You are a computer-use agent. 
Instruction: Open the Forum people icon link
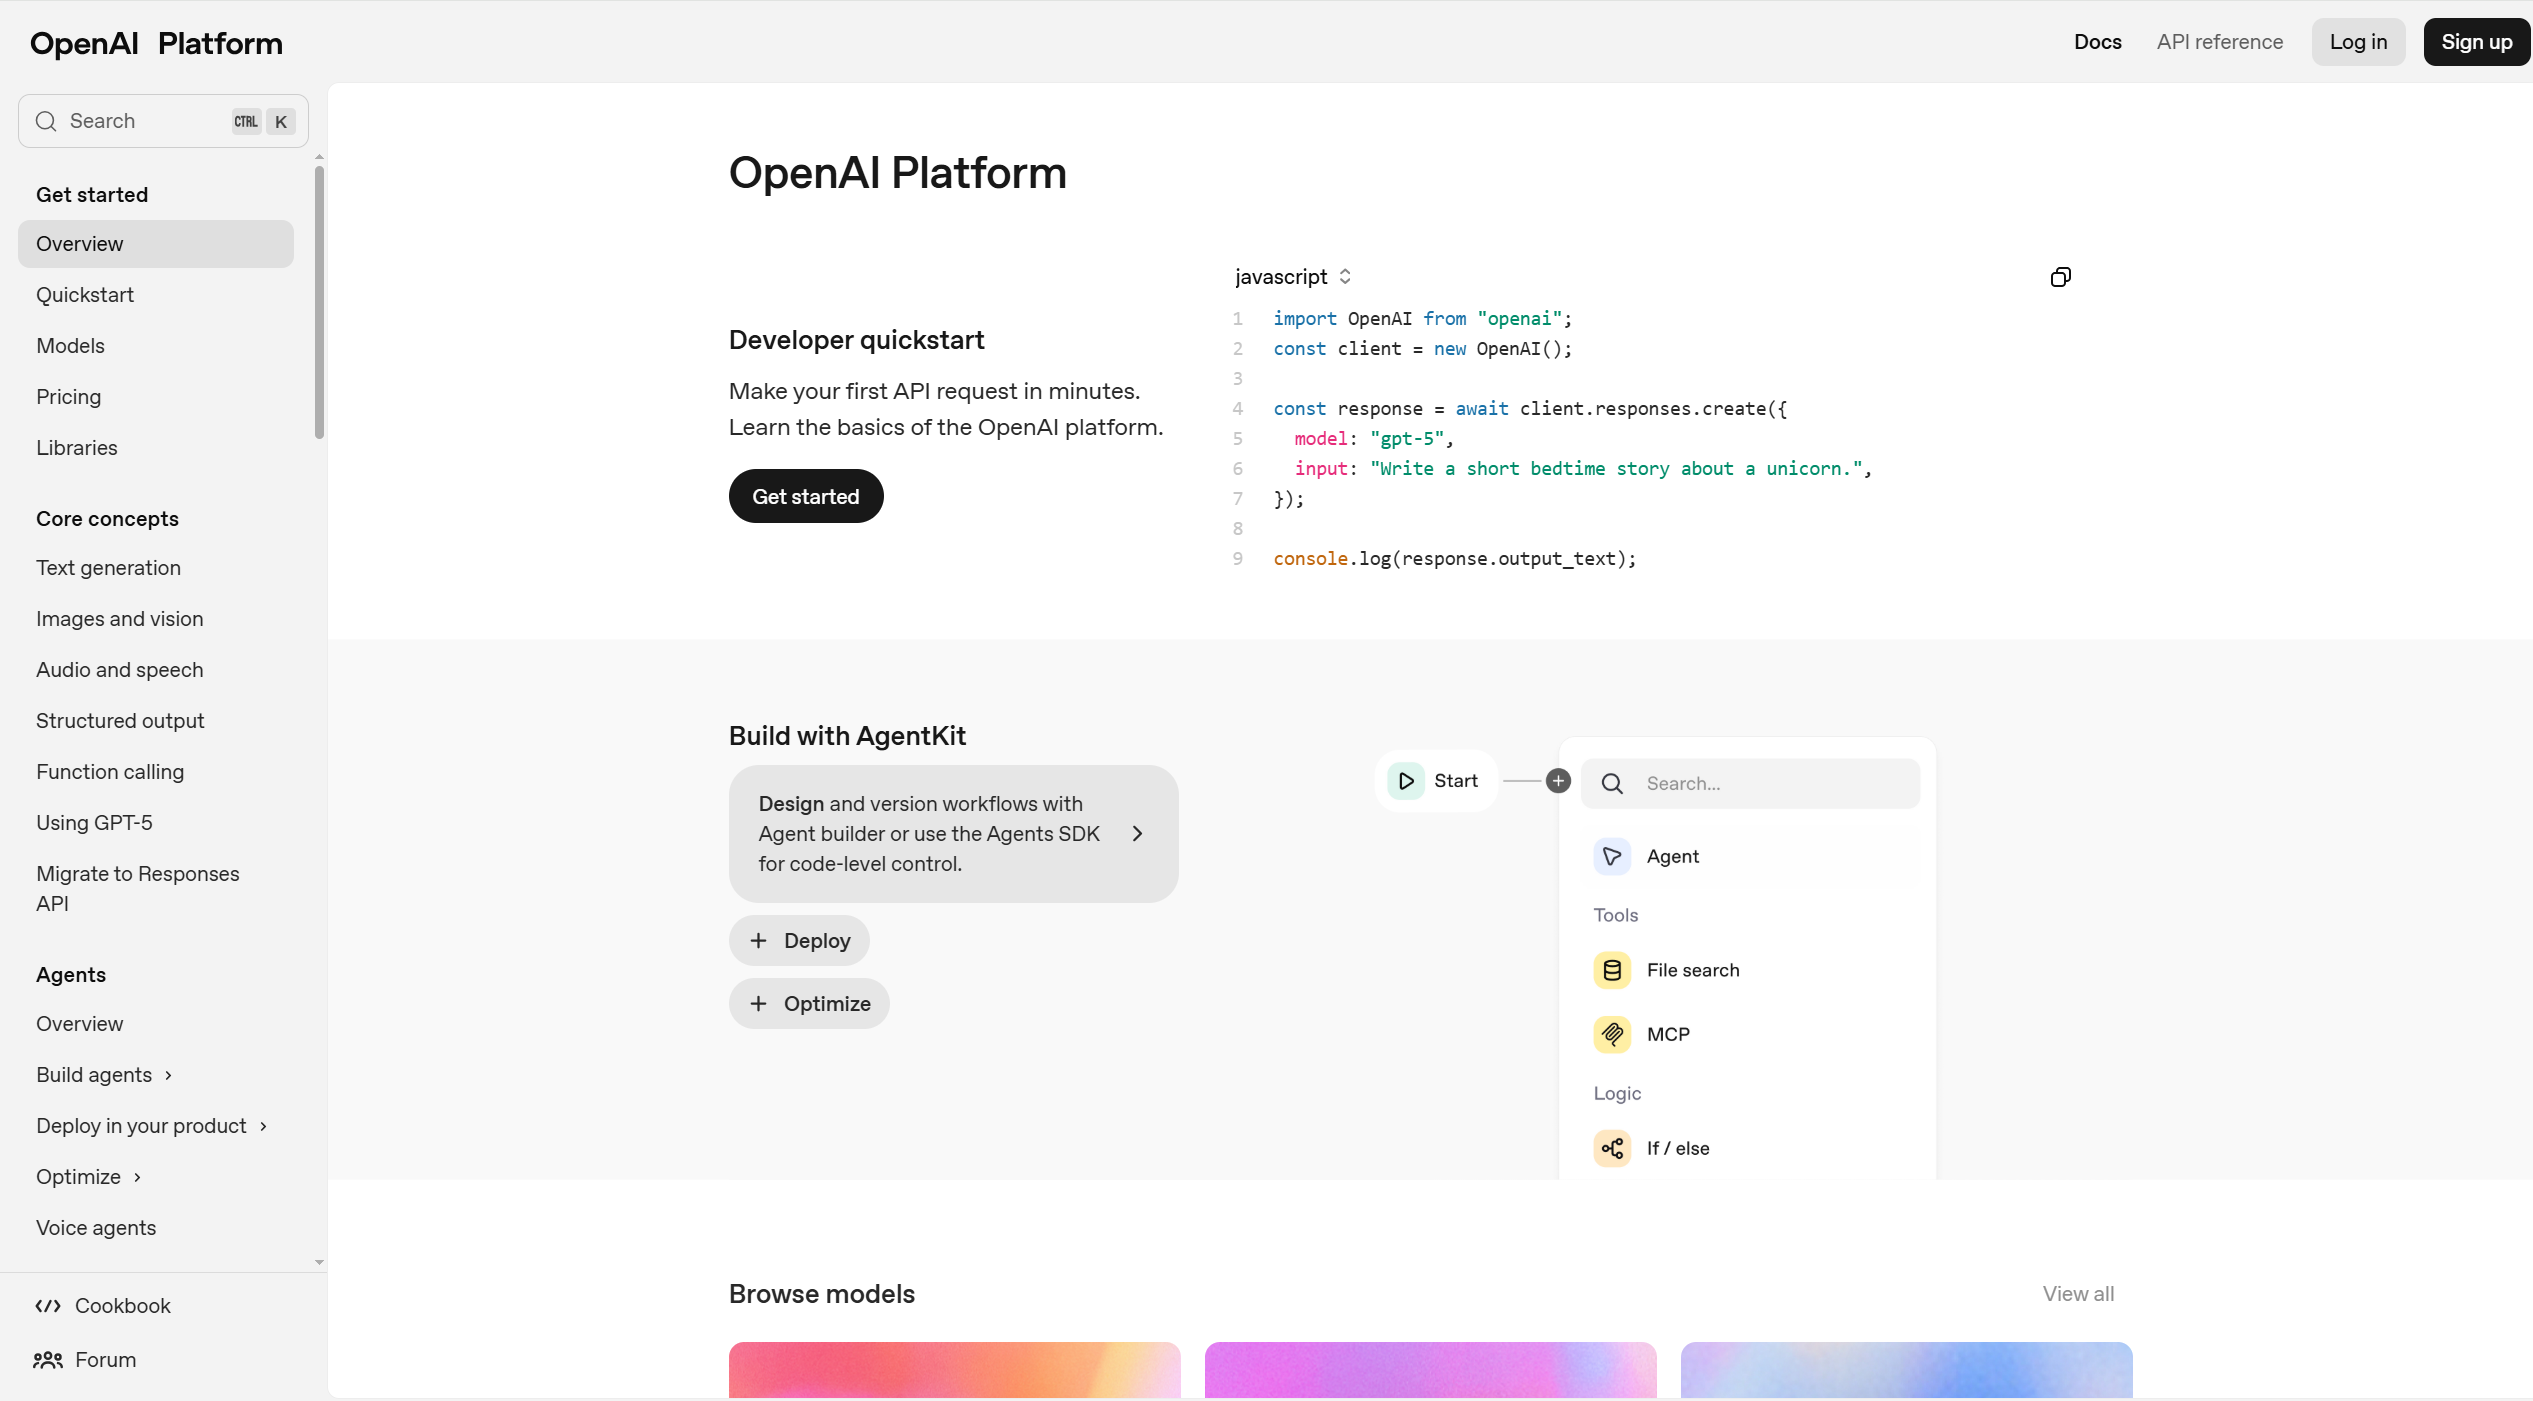(48, 1360)
